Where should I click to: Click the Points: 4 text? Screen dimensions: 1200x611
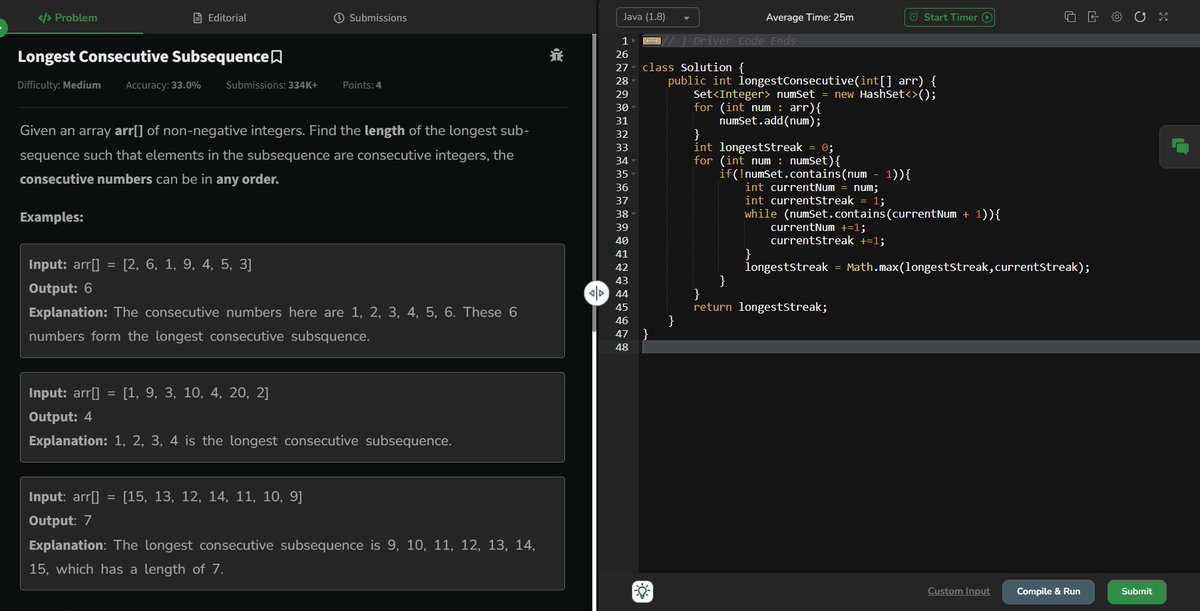pos(362,85)
